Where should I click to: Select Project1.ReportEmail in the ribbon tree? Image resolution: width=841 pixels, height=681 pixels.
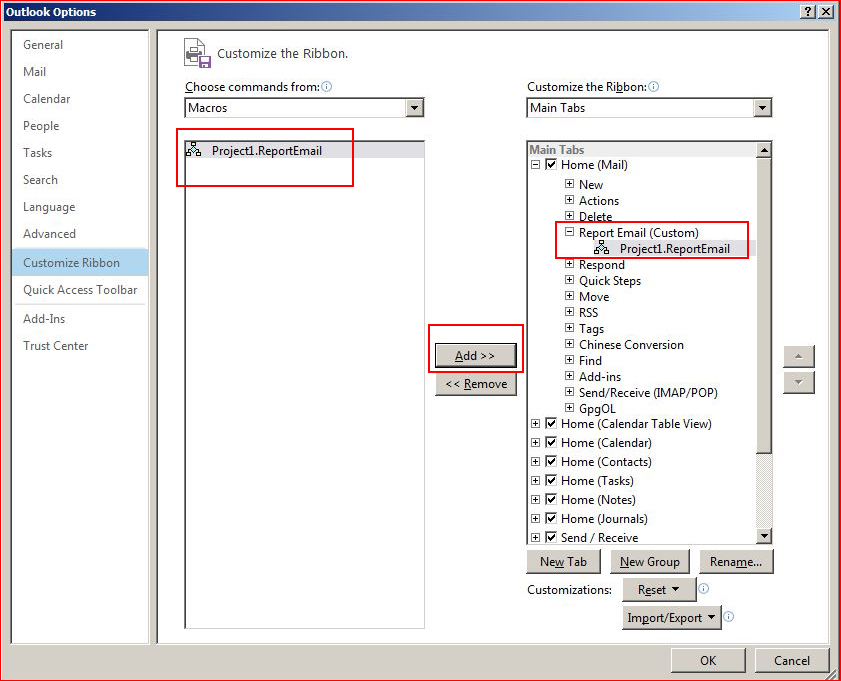[674, 248]
